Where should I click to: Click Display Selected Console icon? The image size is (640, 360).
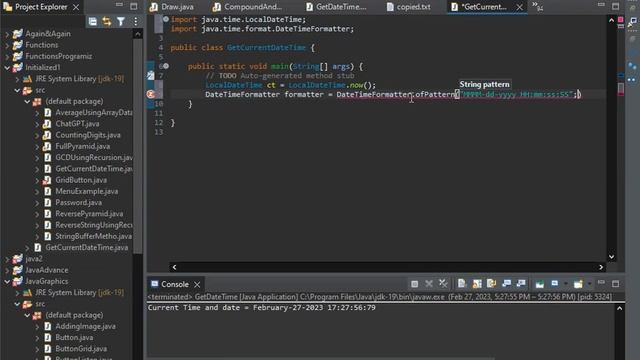pyautogui.click(x=555, y=284)
